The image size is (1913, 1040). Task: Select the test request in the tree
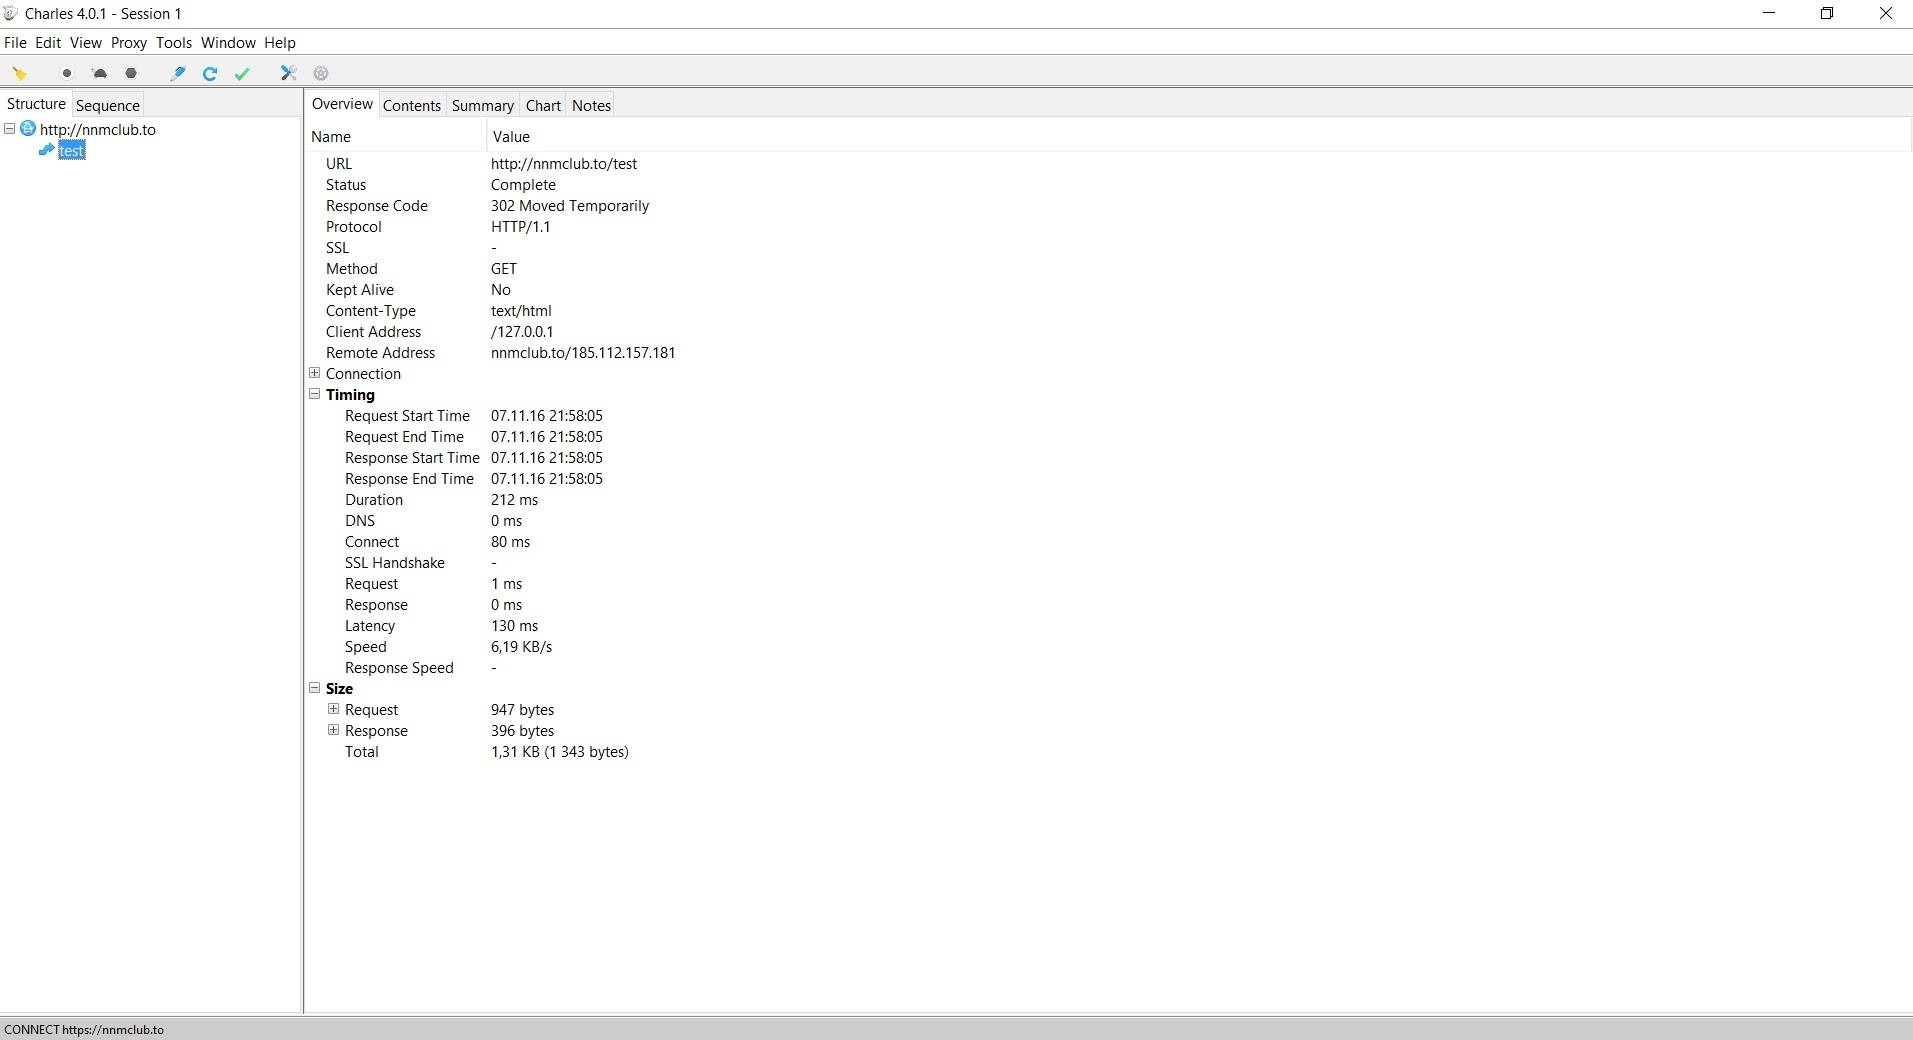pos(71,150)
